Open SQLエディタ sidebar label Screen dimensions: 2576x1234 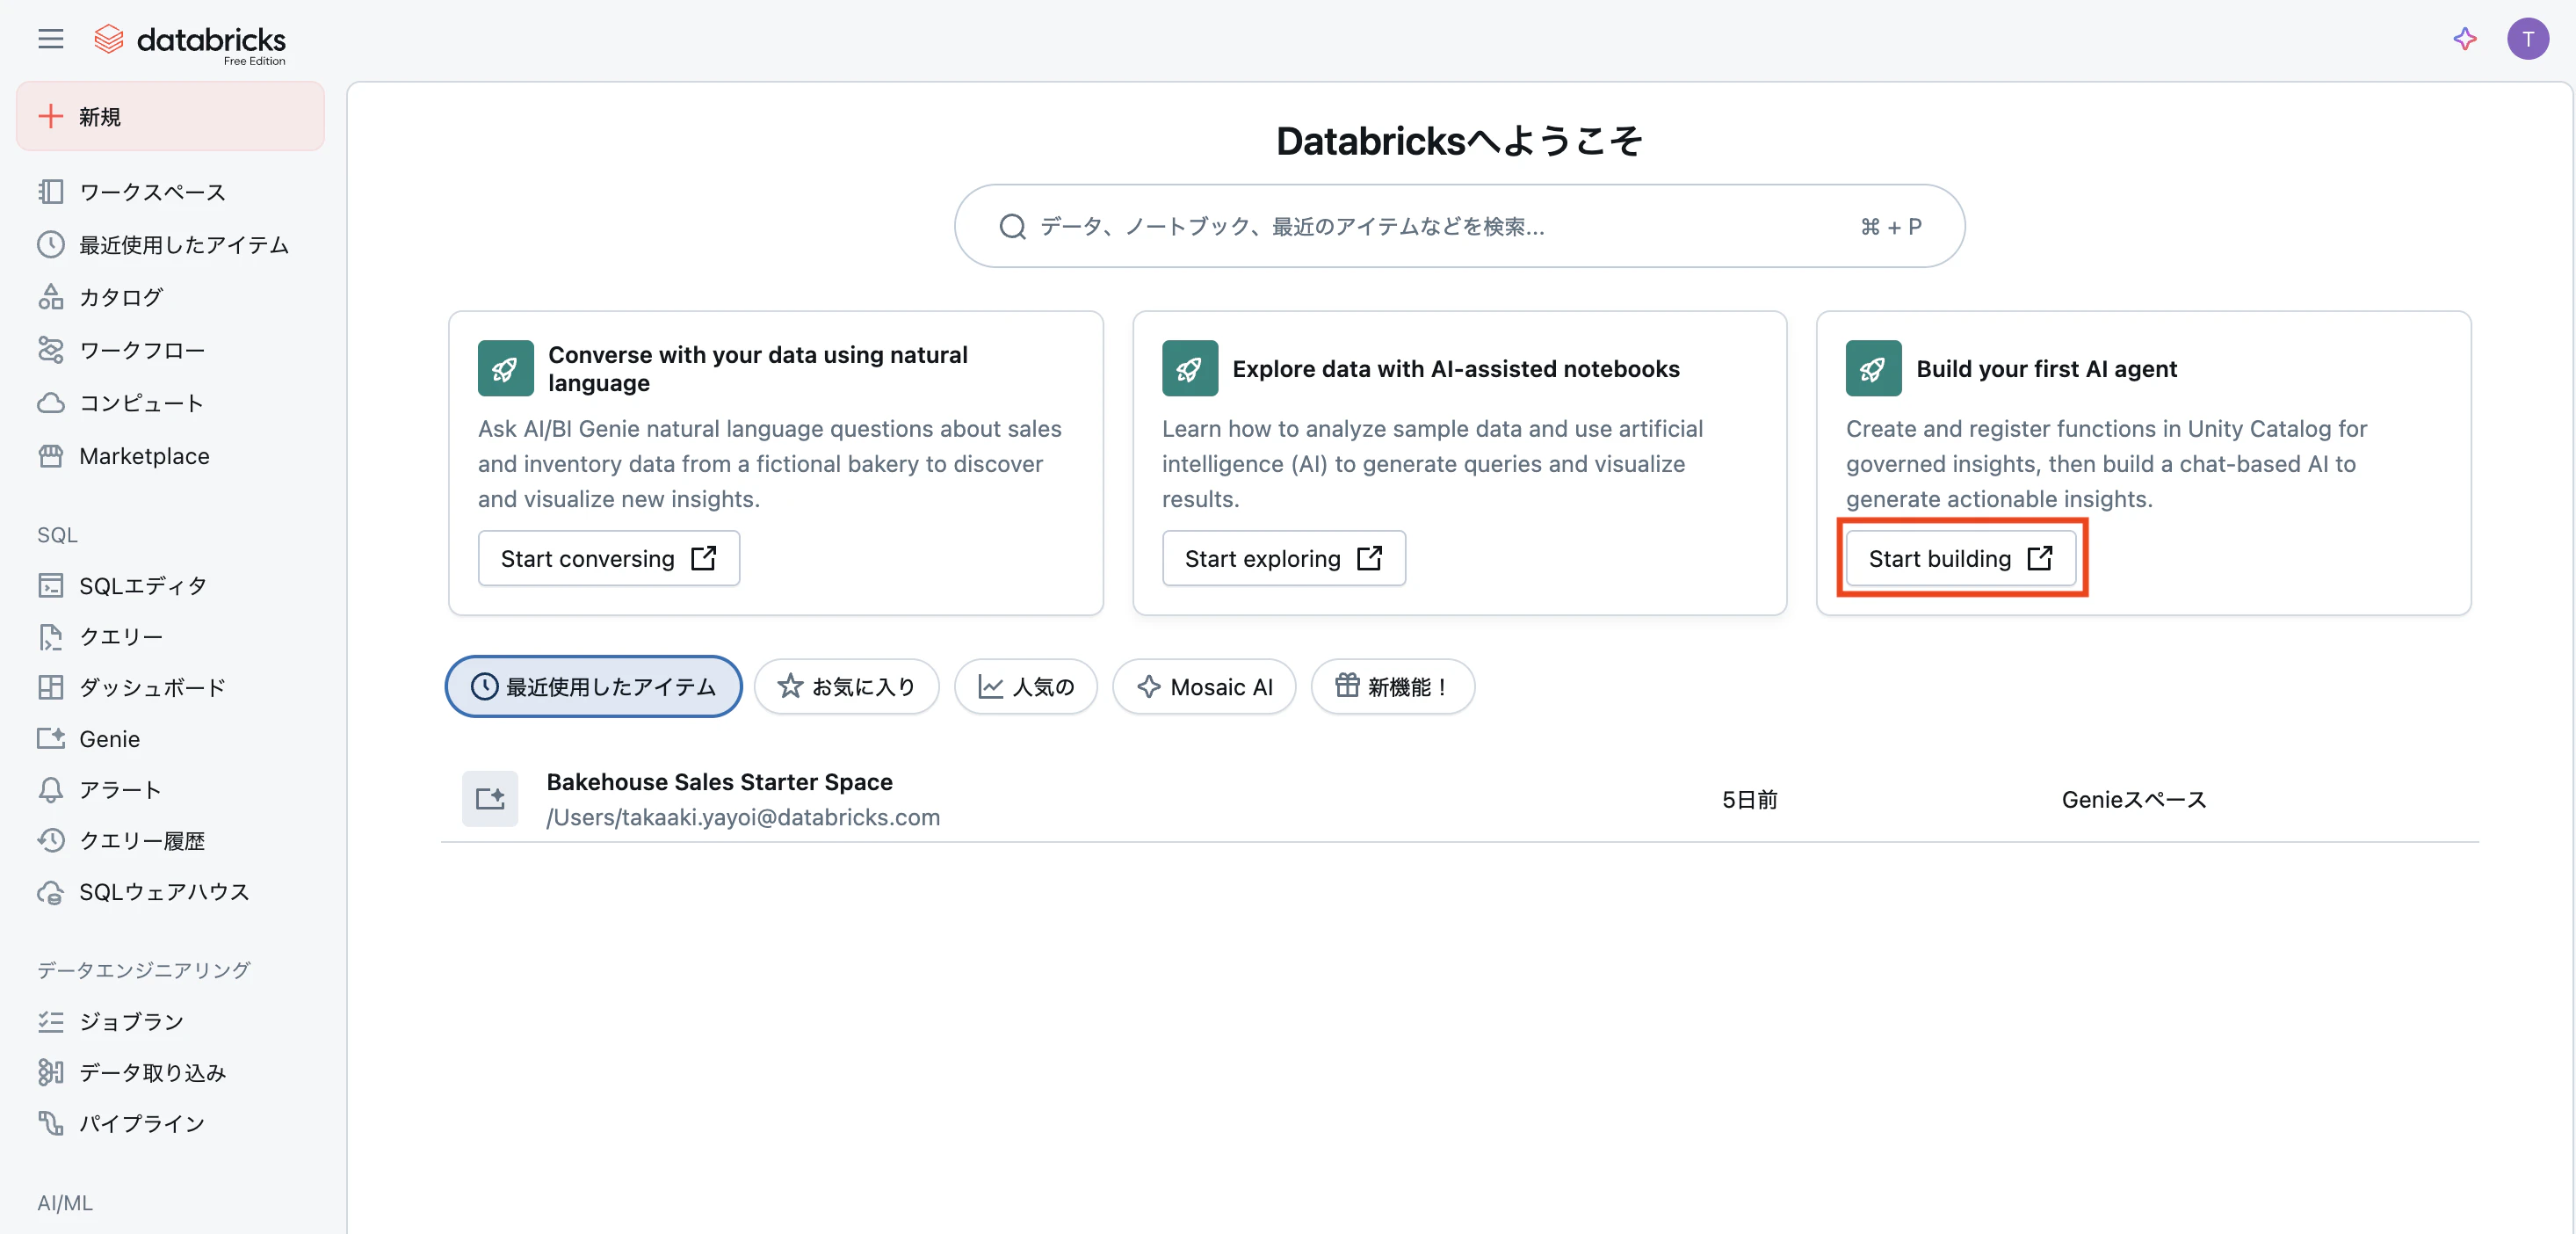point(143,586)
